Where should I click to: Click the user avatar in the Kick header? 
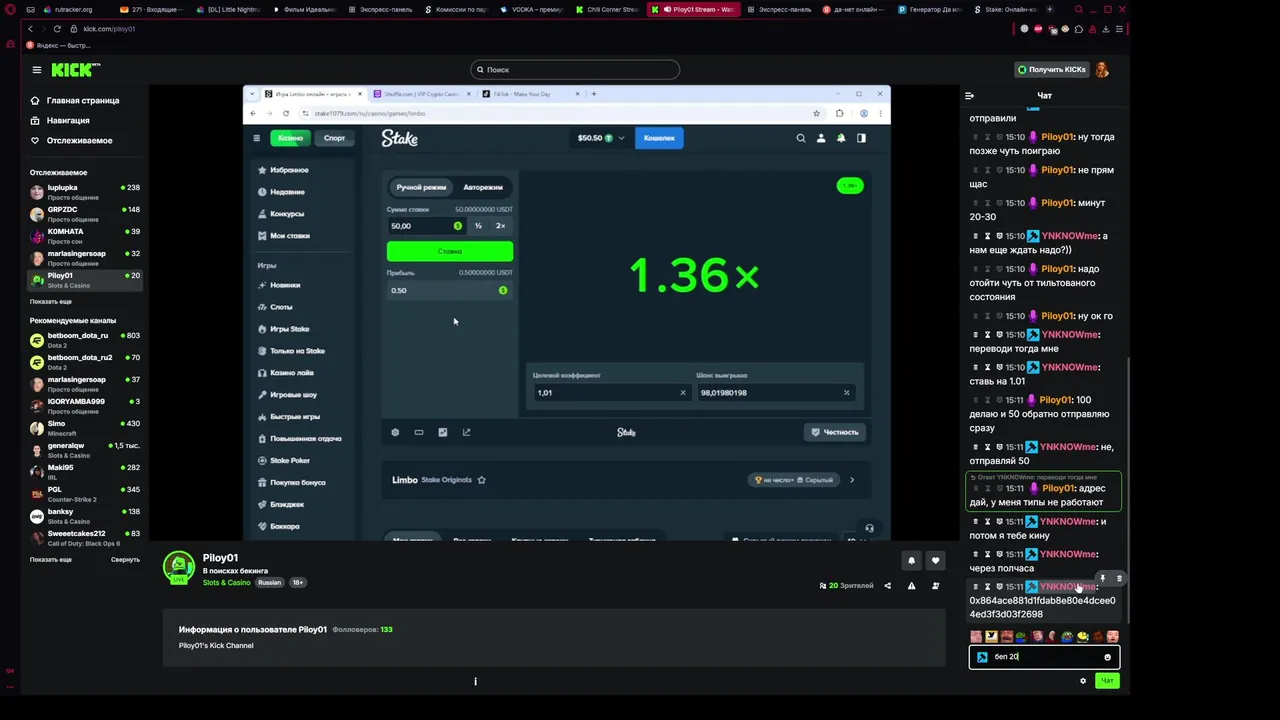tap(1102, 70)
